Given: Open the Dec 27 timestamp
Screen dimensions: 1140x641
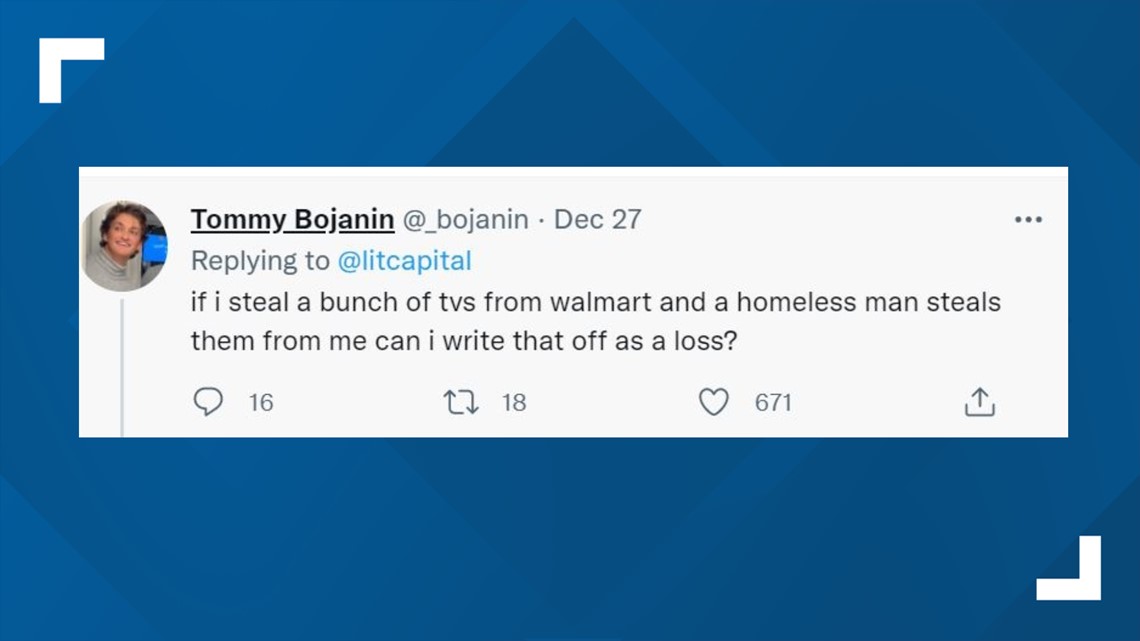Looking at the screenshot, I should click(x=598, y=219).
